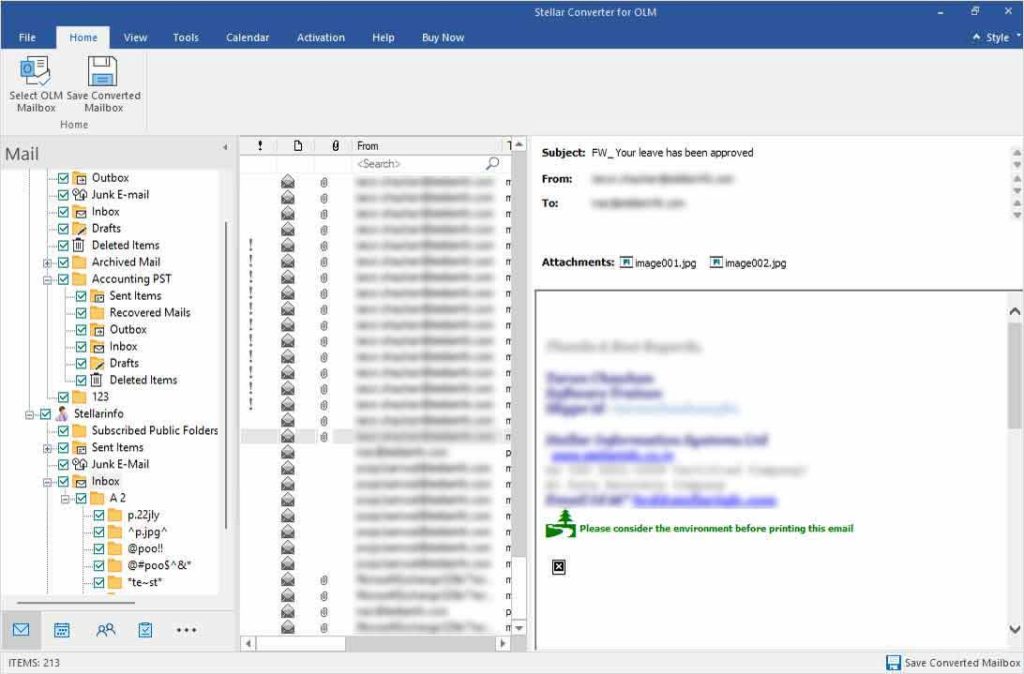Viewport: 1024px width, 674px height.
Task: Uncheck the Archived Mail checkbox
Action: [63, 263]
